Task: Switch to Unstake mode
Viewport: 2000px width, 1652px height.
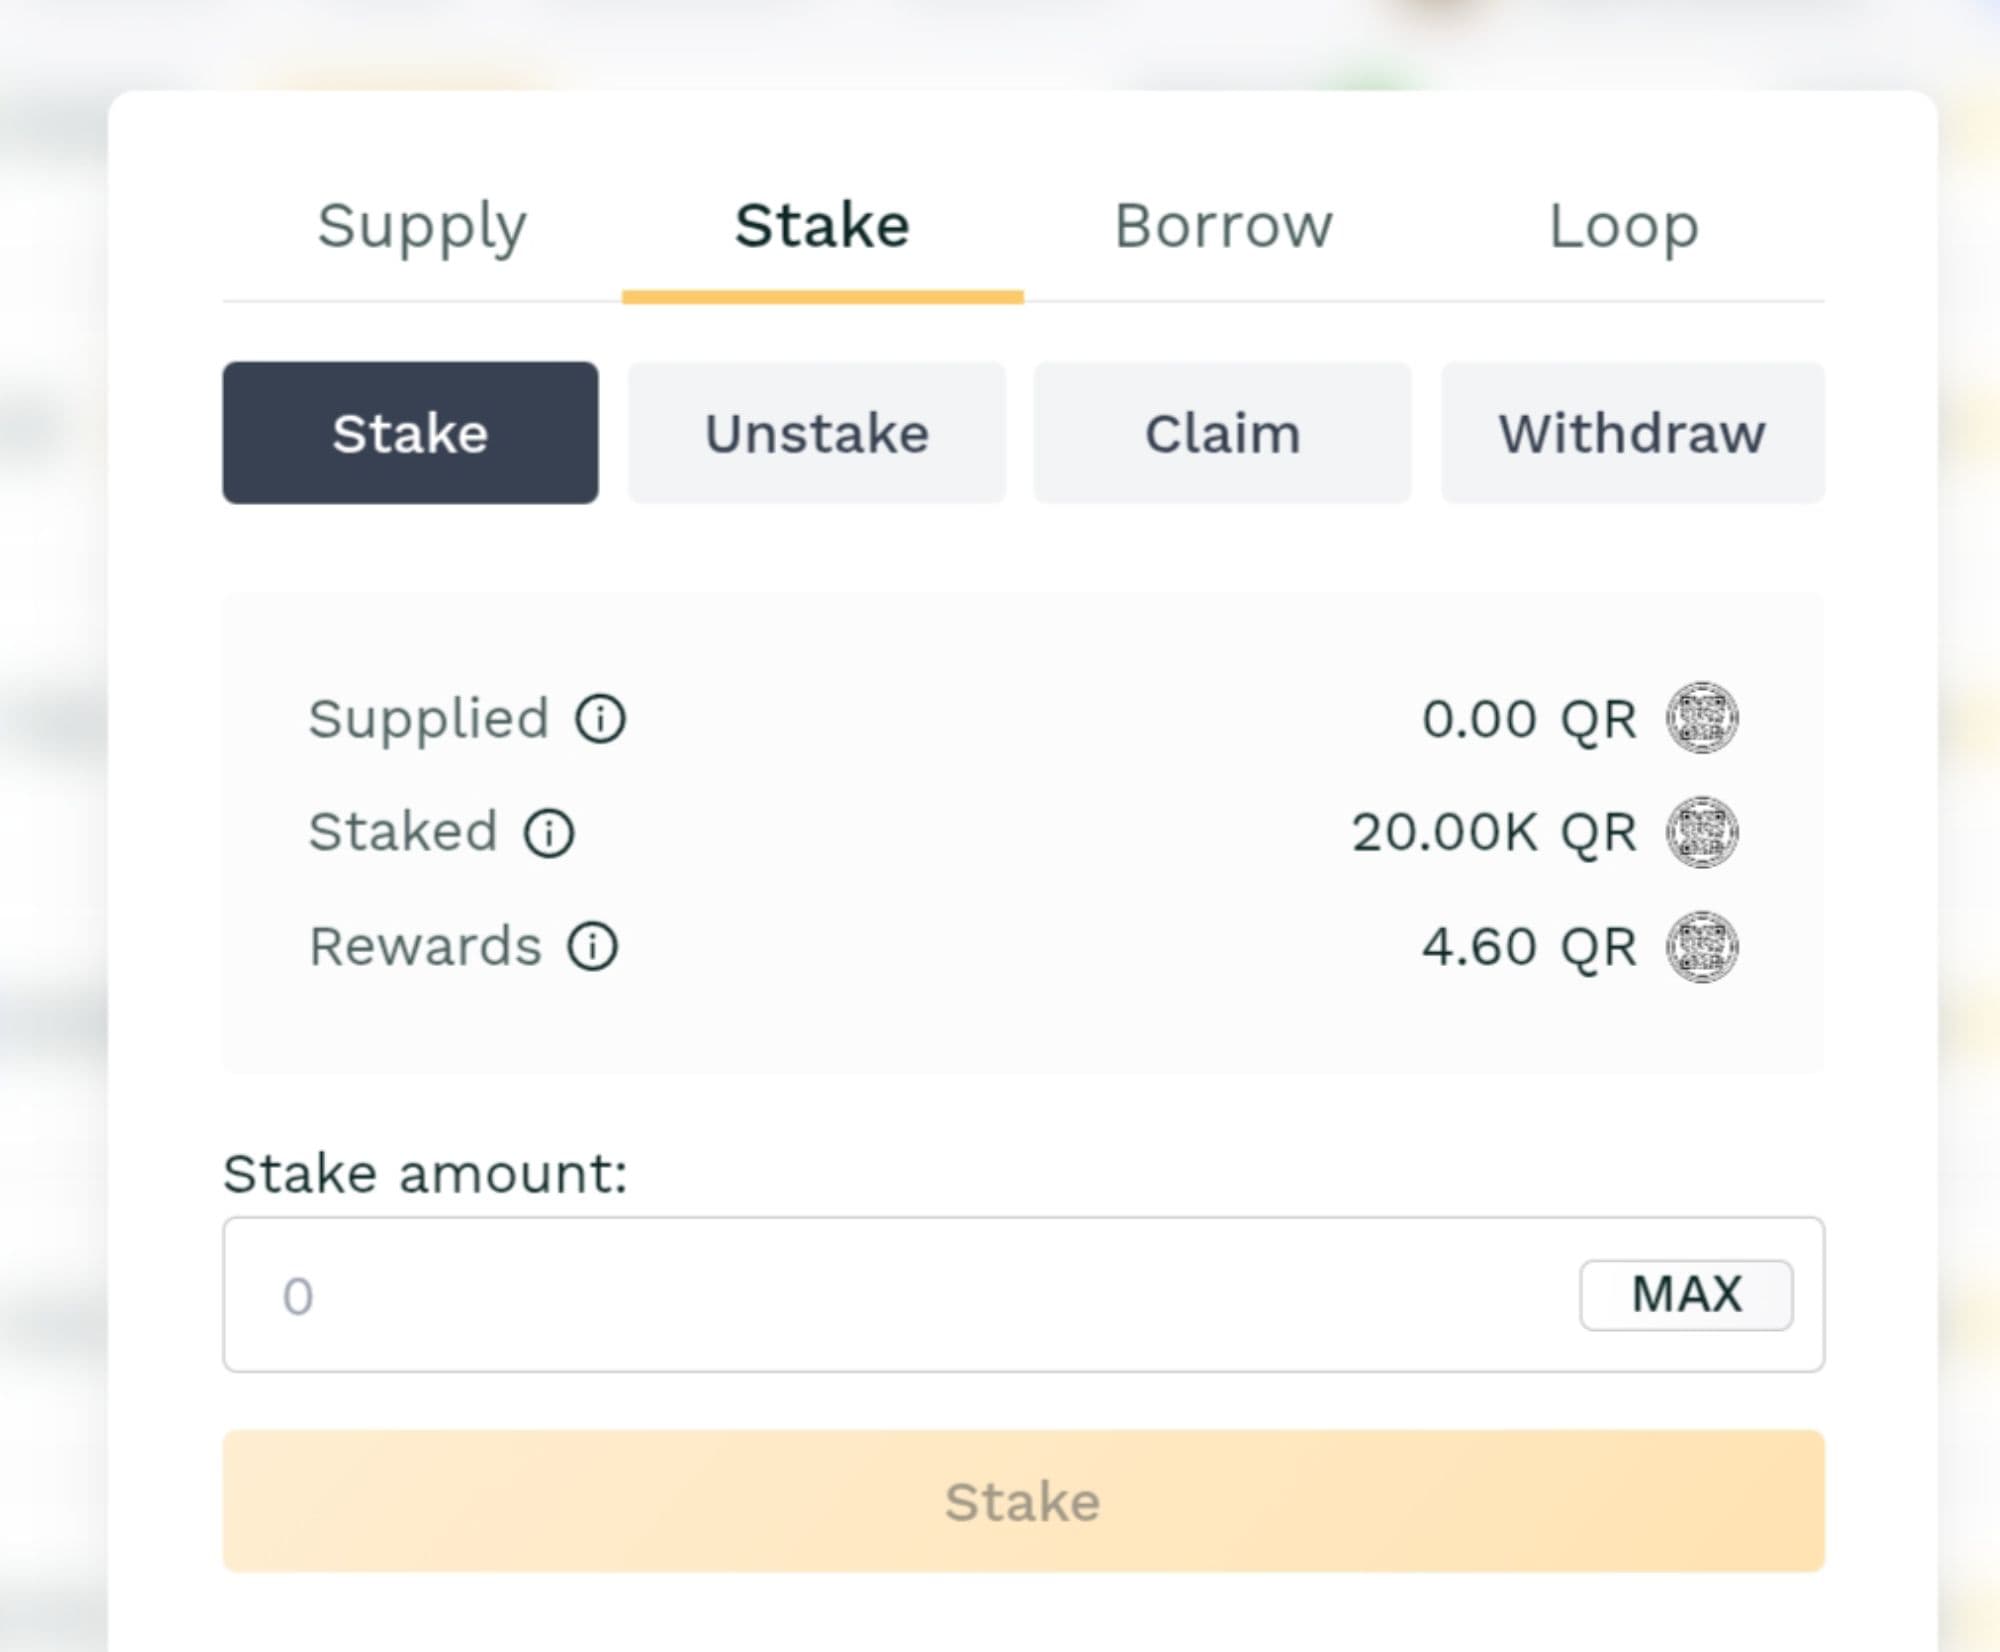Action: 817,433
